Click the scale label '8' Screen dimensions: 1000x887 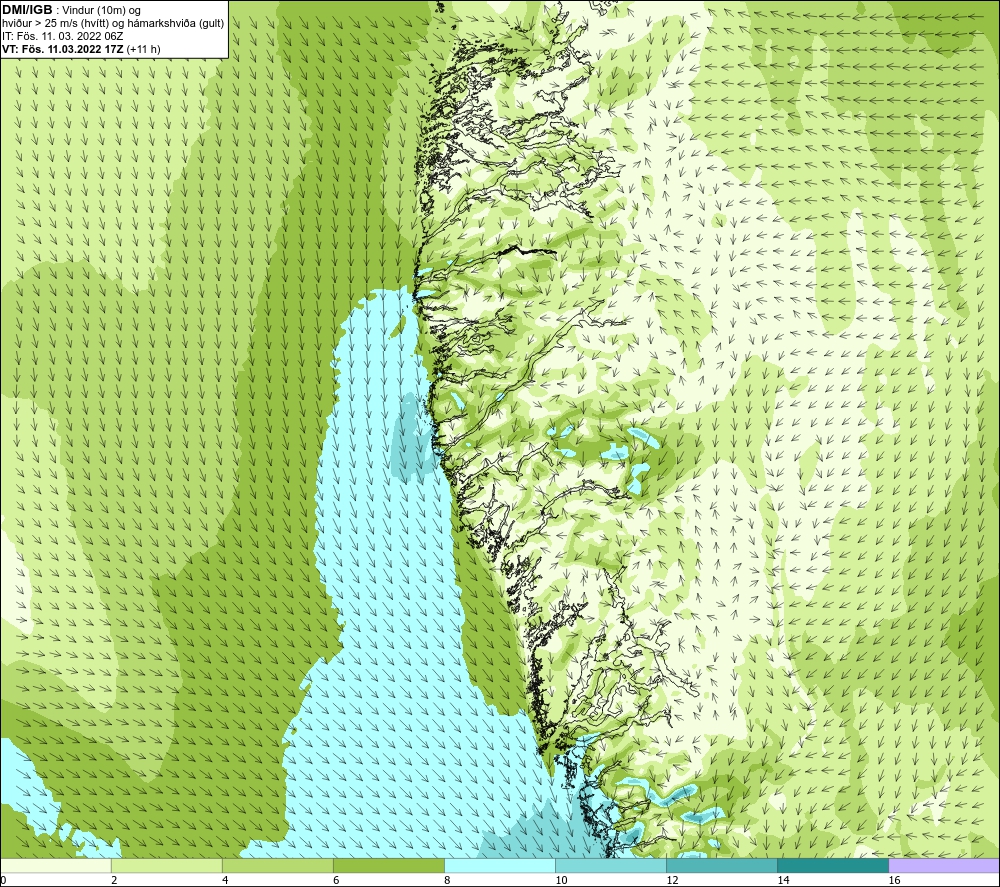point(447,880)
